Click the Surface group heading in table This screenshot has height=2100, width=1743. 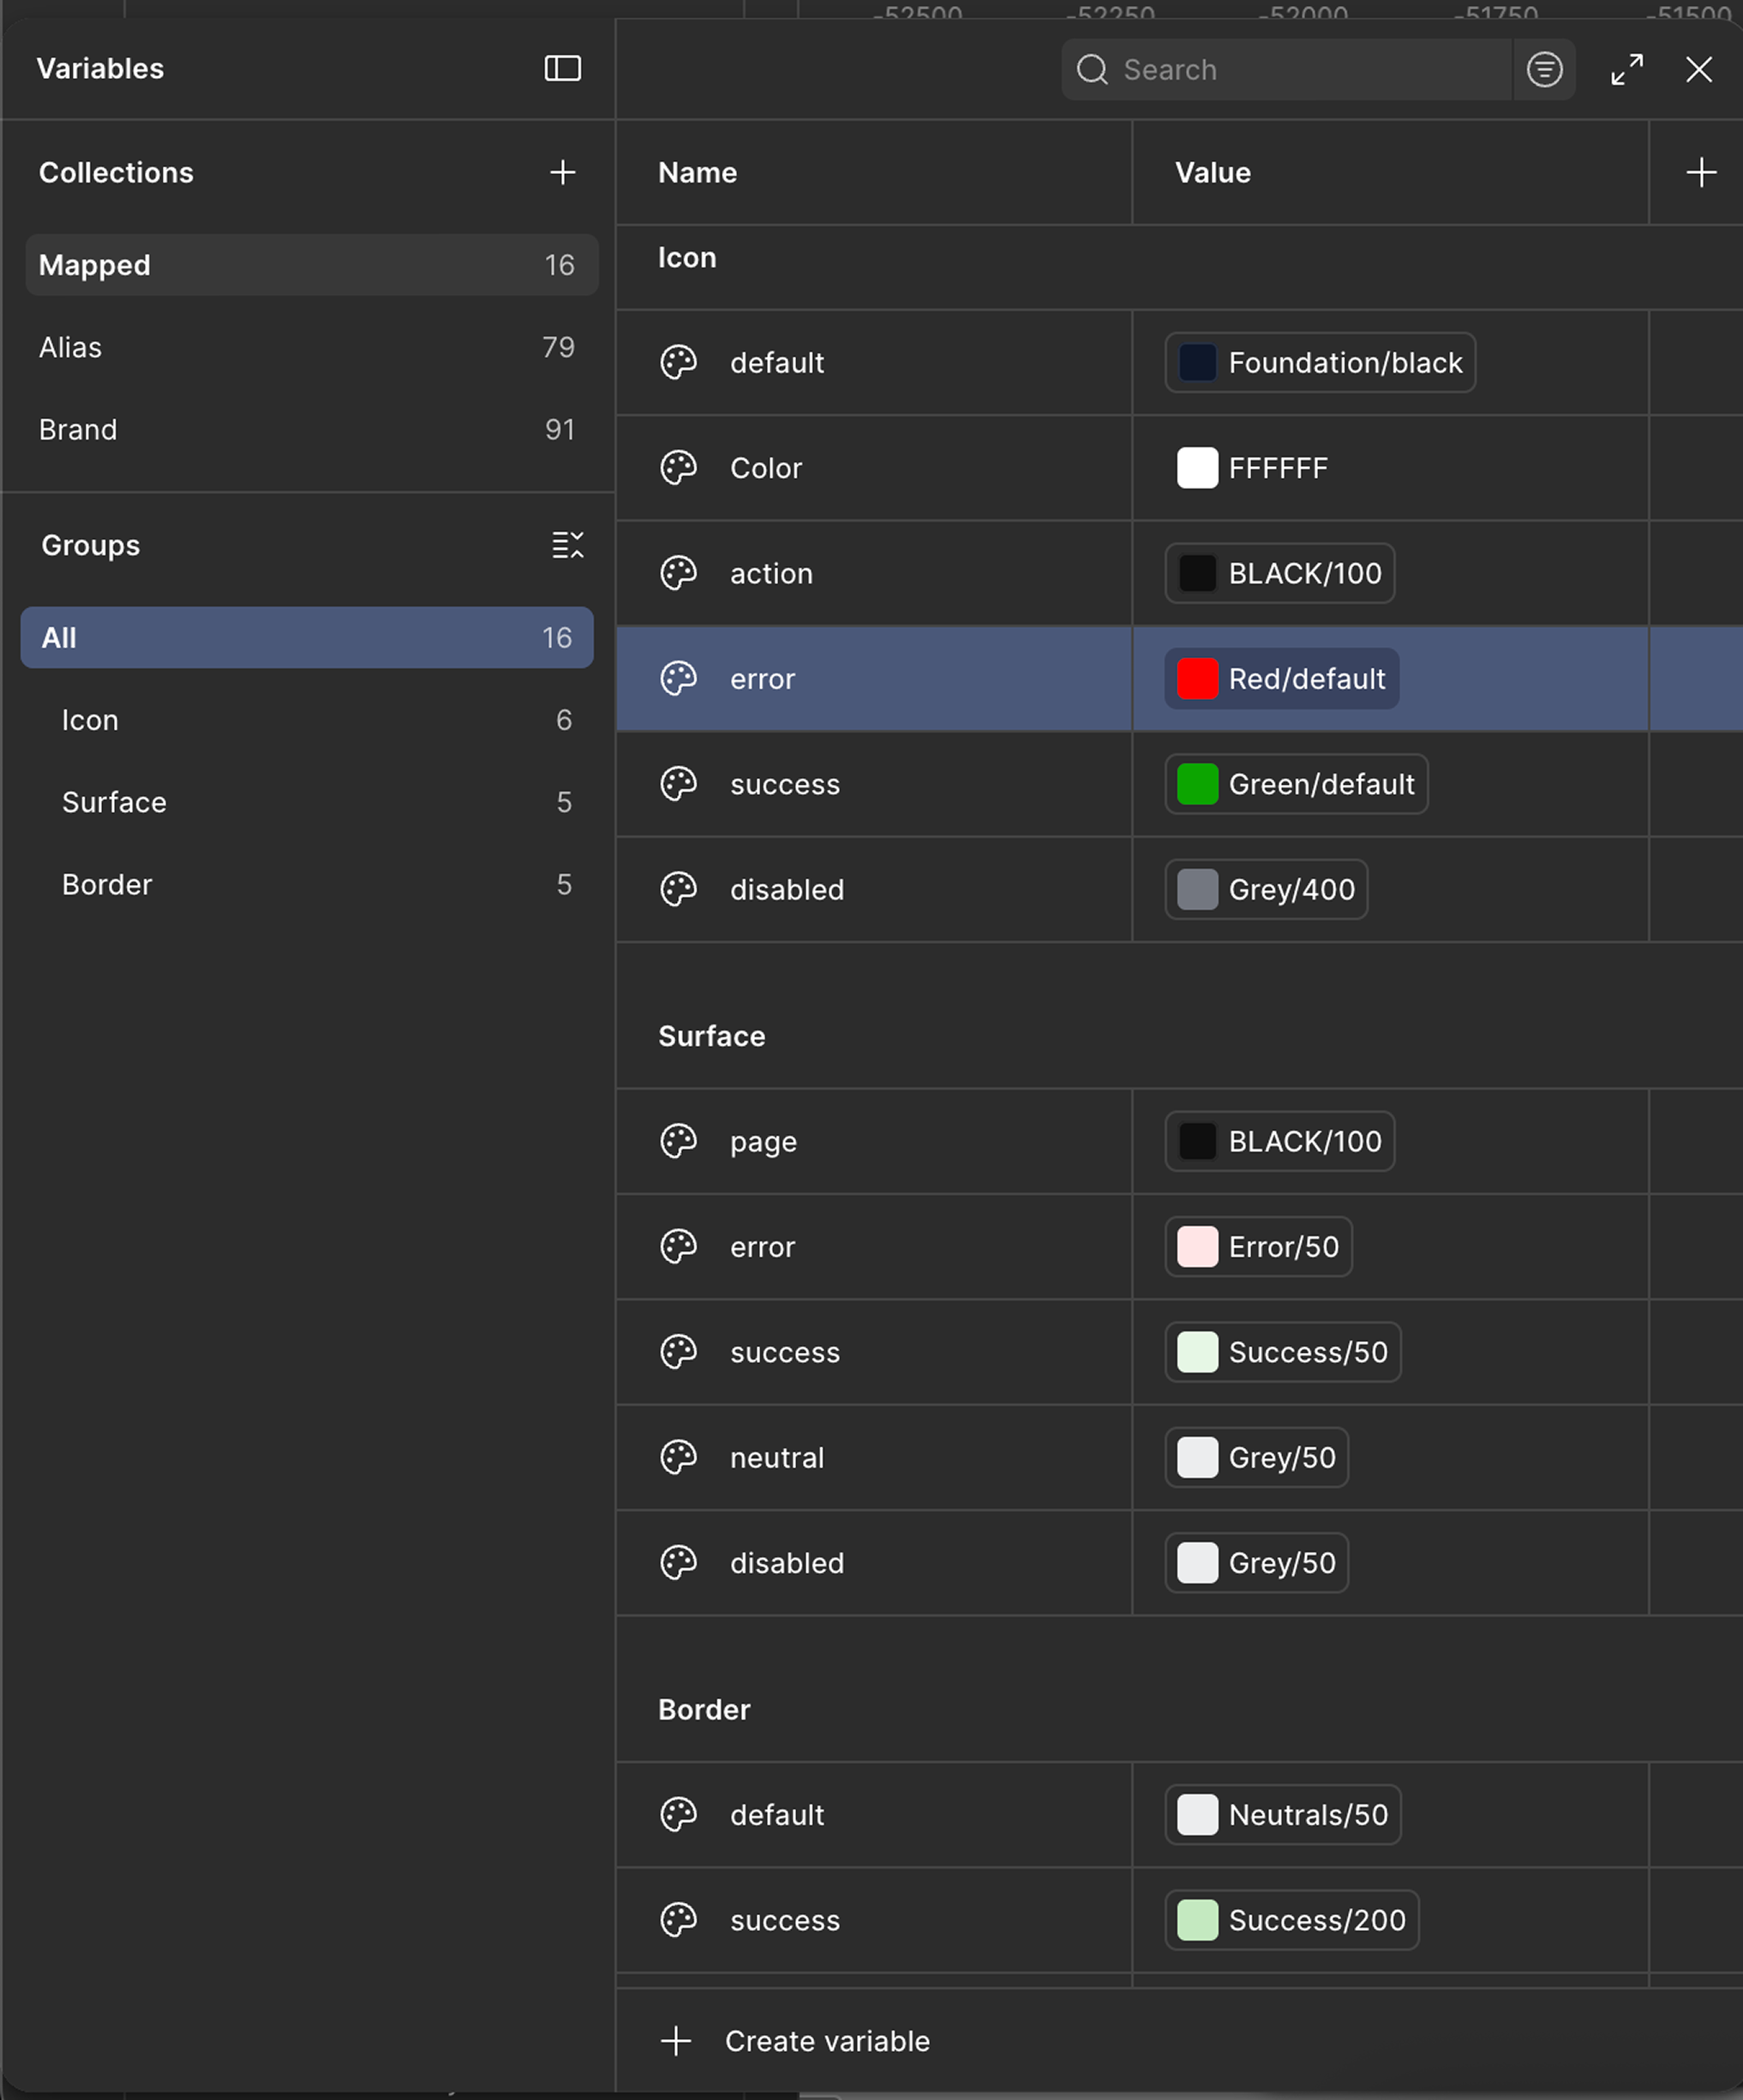(x=711, y=1036)
